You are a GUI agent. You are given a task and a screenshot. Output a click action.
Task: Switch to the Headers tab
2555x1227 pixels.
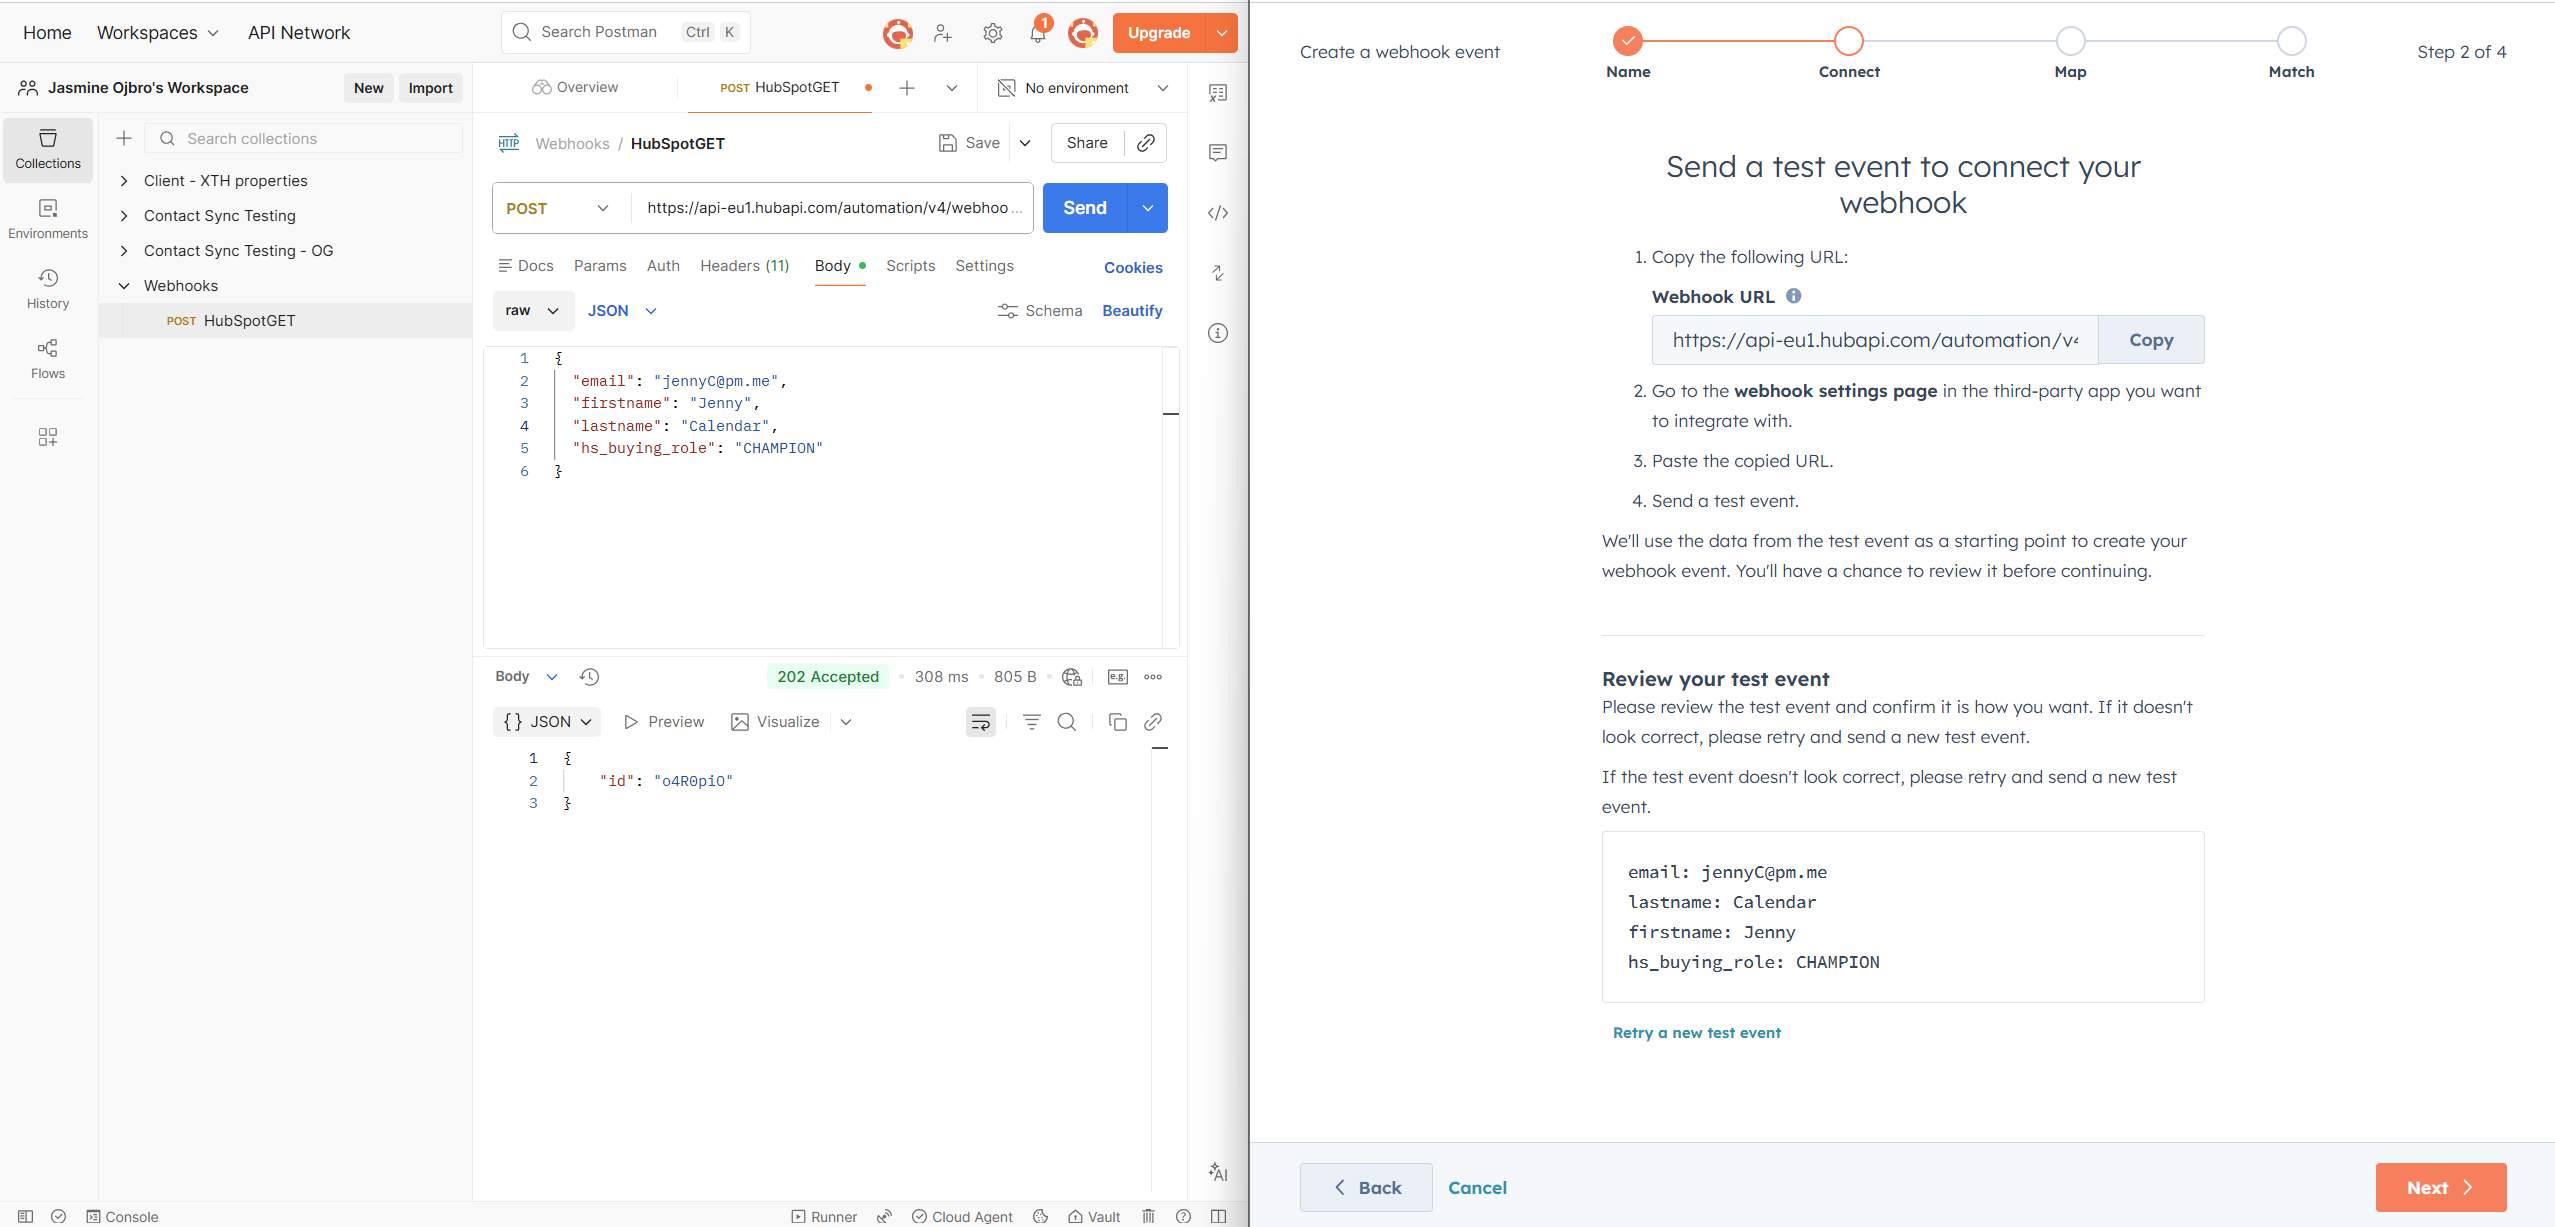744,266
